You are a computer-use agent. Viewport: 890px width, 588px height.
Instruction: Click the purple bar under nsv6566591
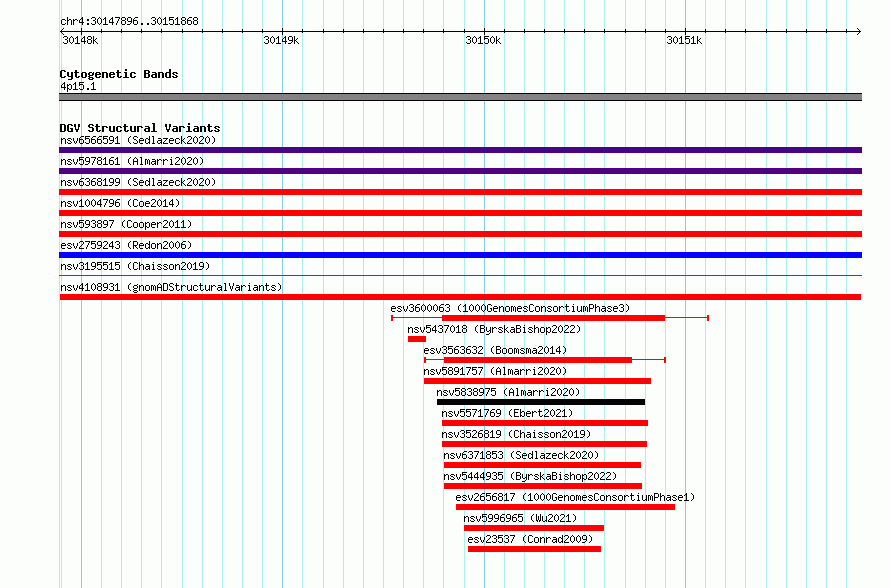tap(460, 150)
